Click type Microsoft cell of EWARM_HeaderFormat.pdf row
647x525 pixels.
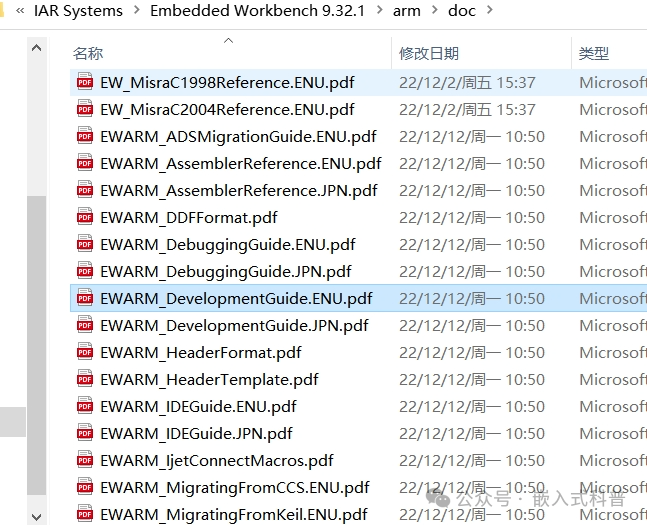click(x=613, y=353)
